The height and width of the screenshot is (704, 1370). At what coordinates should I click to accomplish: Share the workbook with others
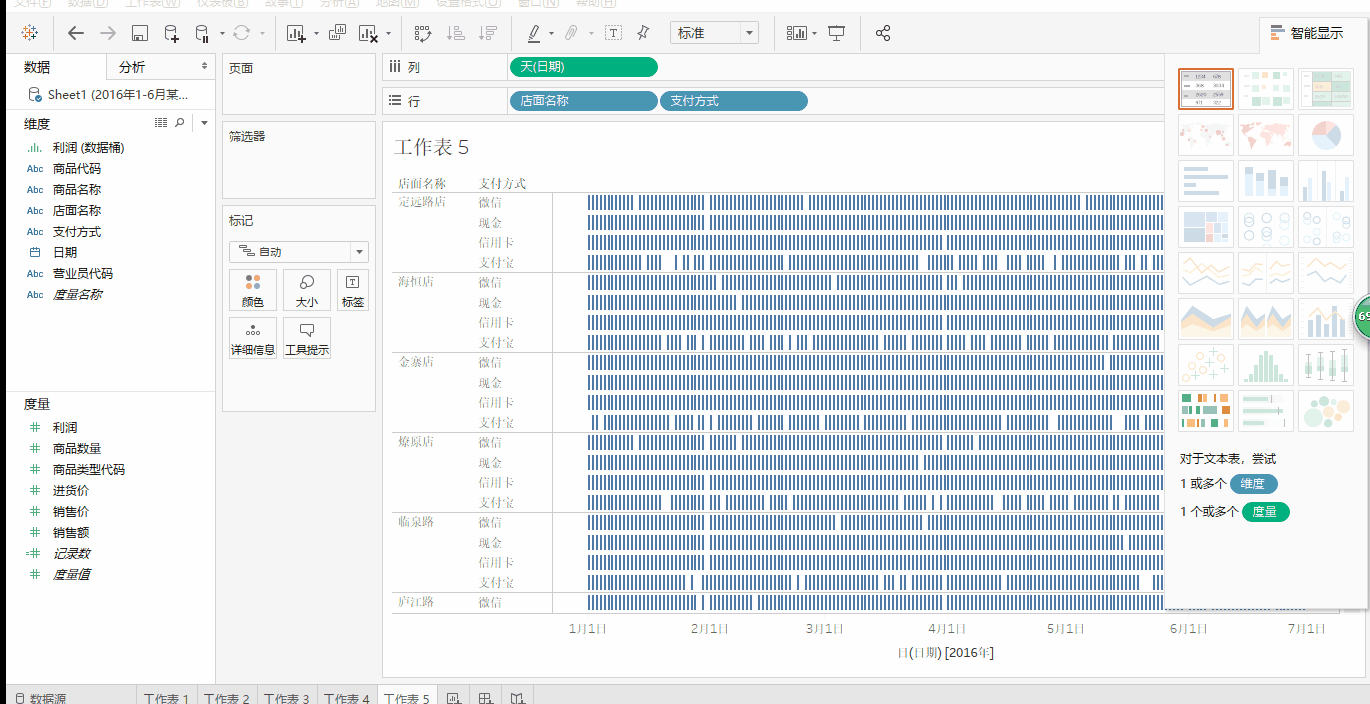[x=882, y=33]
